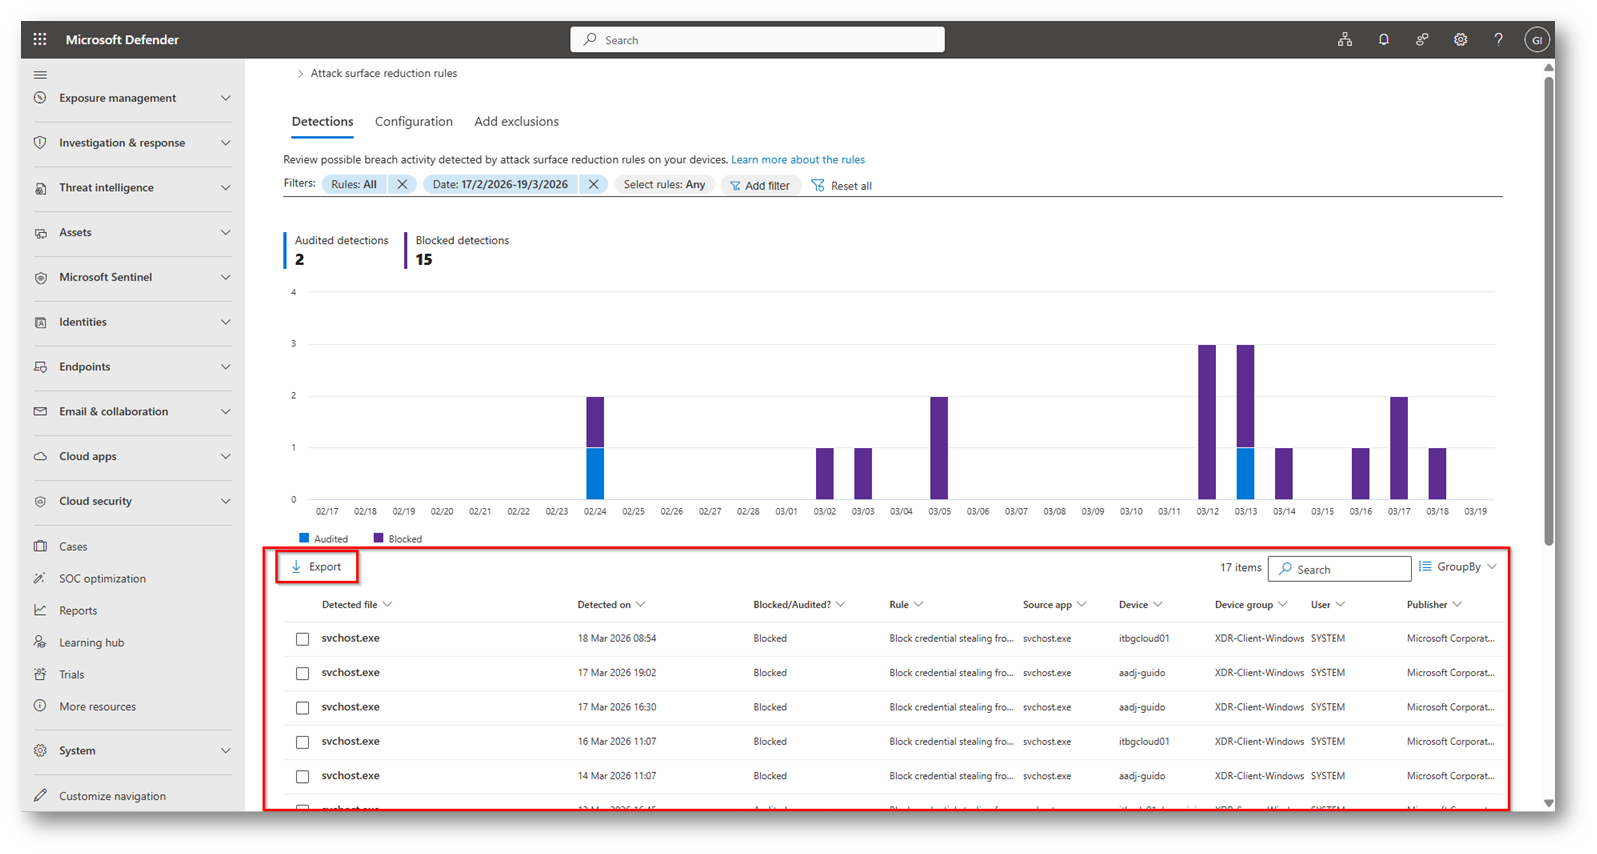1597x854 pixels.
Task: Open the settings gear icon
Action: pyautogui.click(x=1460, y=40)
